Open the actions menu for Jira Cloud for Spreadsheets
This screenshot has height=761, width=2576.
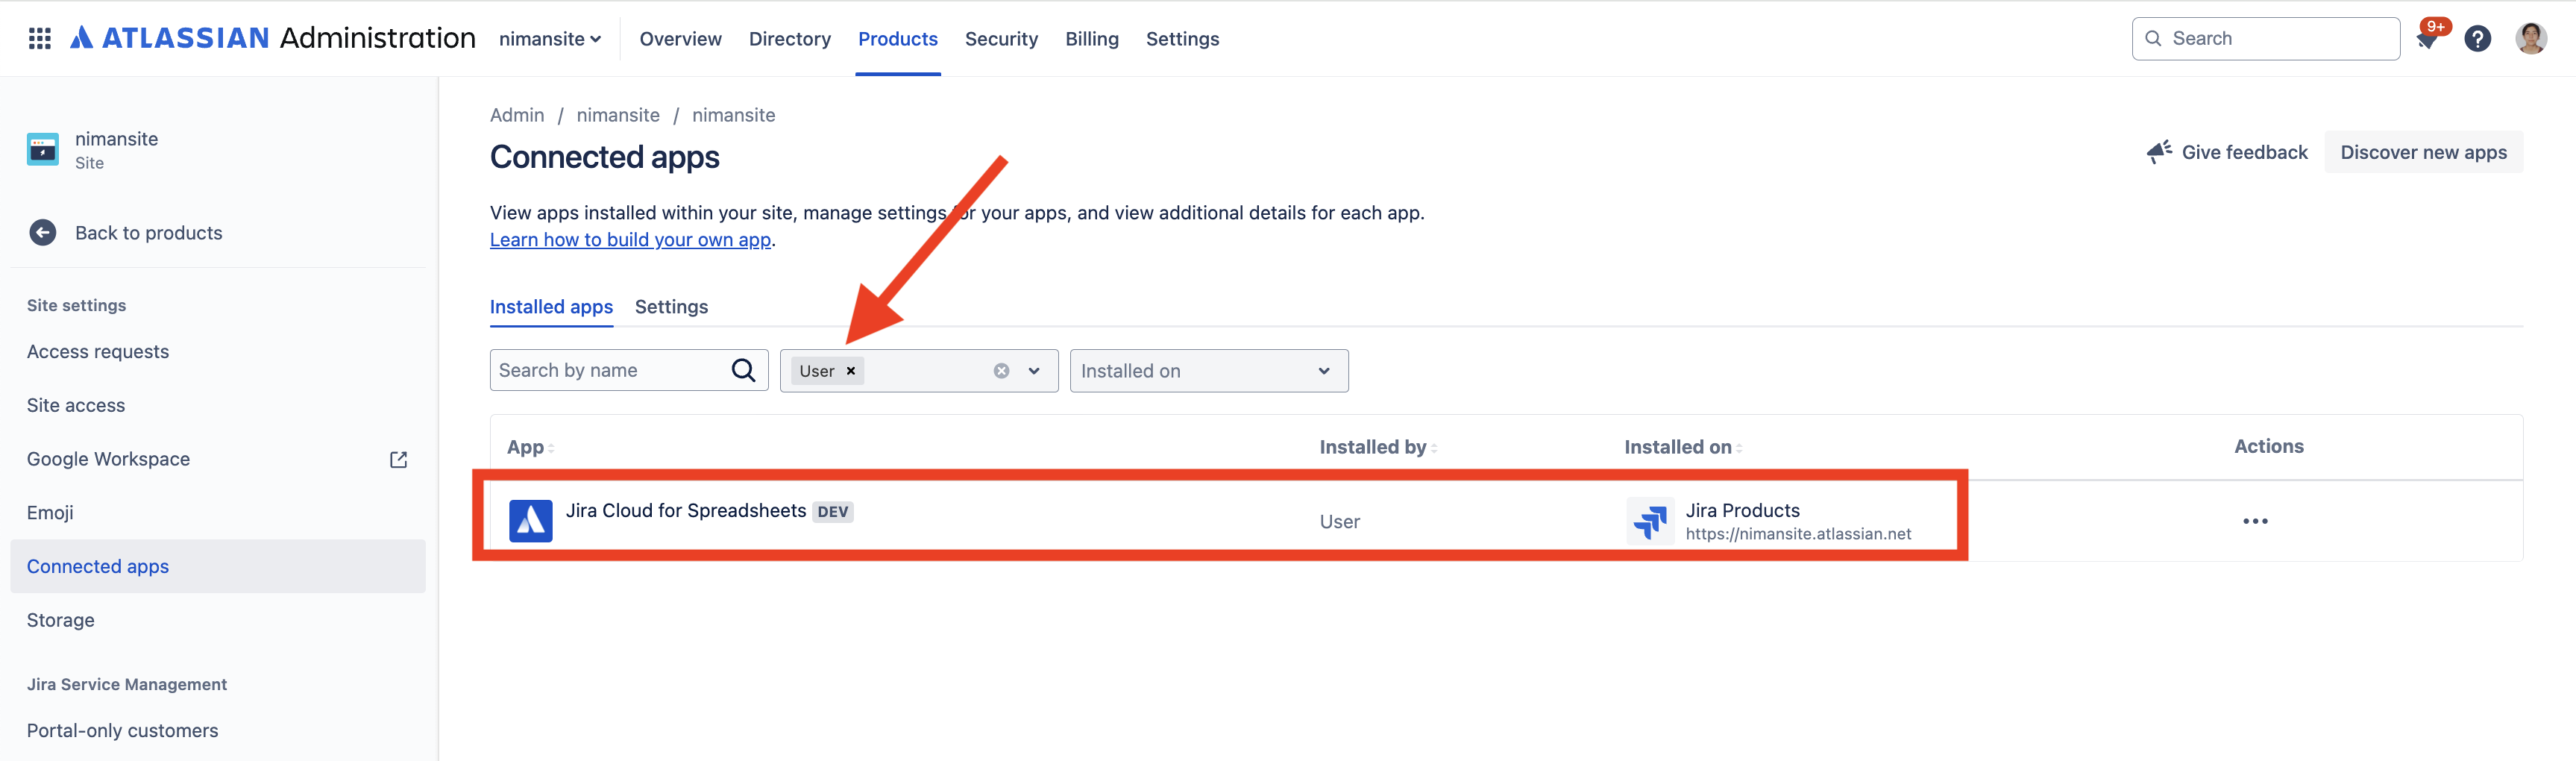2255,521
